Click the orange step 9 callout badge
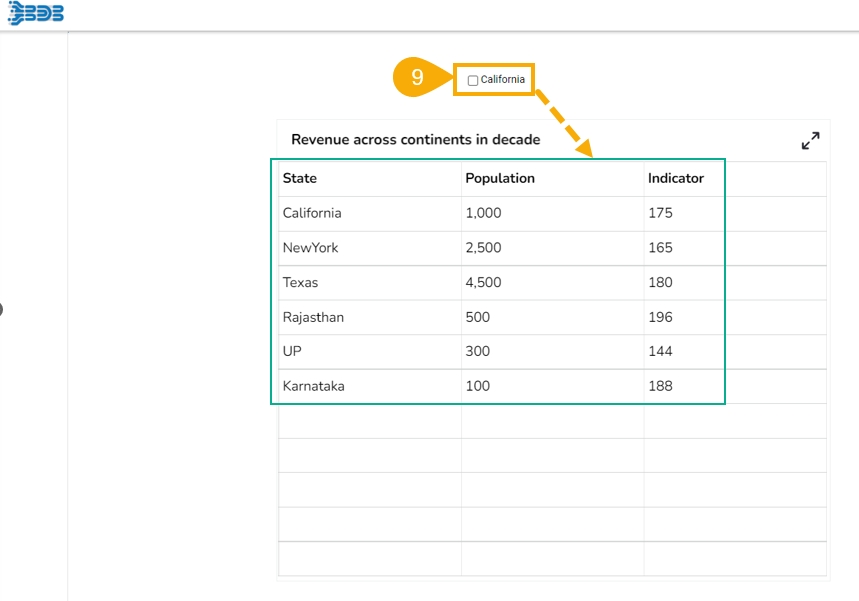Viewport: 859px width, 601px height. [x=418, y=78]
